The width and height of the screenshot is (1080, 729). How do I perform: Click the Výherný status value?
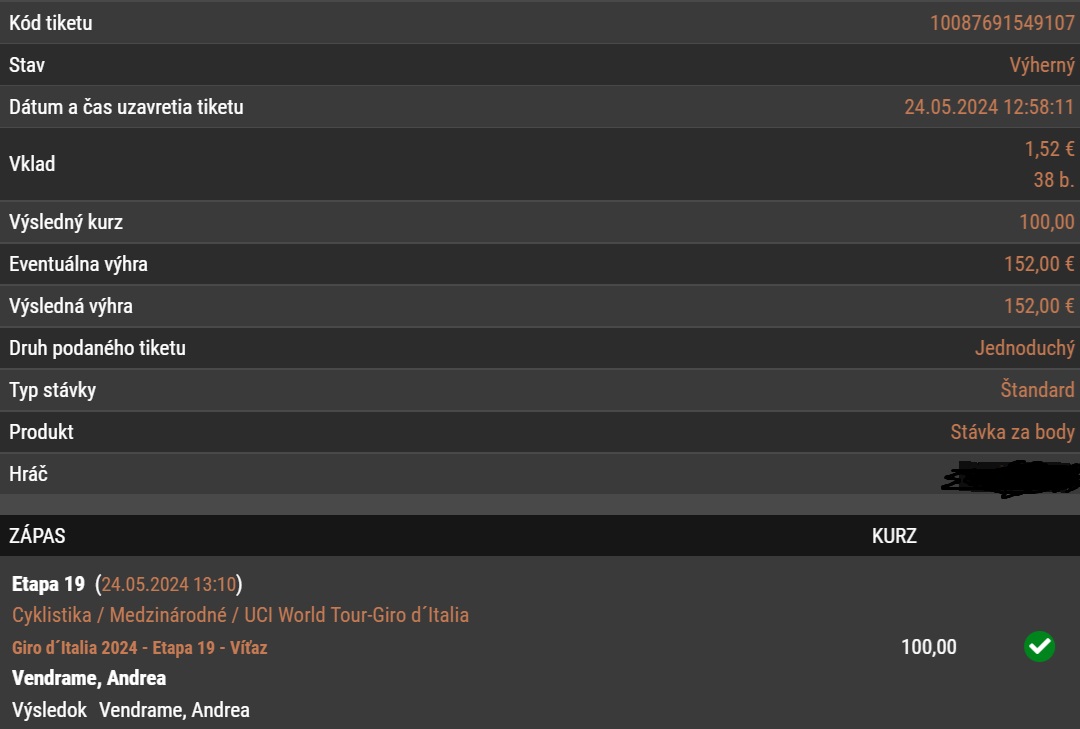1041,65
